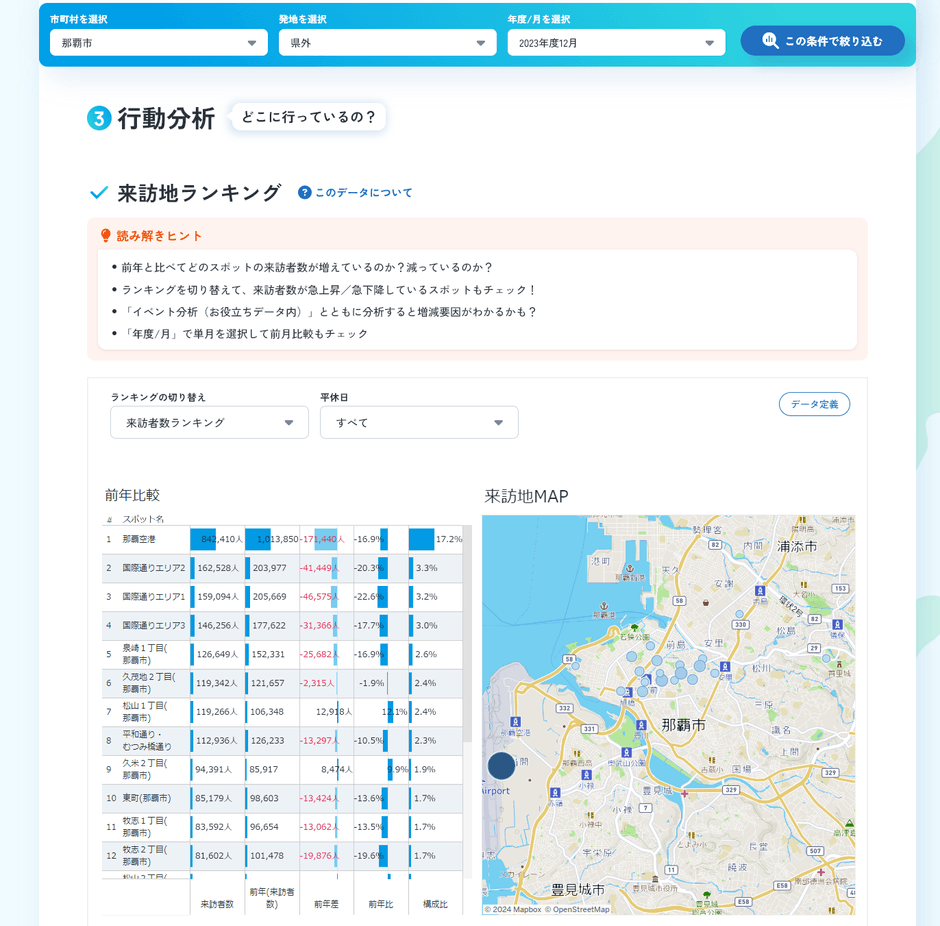Open the 平休日 dropdown set to すべて
940x926 pixels.
[x=419, y=422]
